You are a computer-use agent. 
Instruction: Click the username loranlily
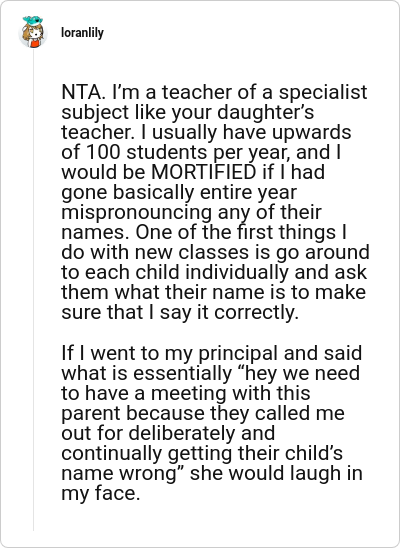point(82,33)
